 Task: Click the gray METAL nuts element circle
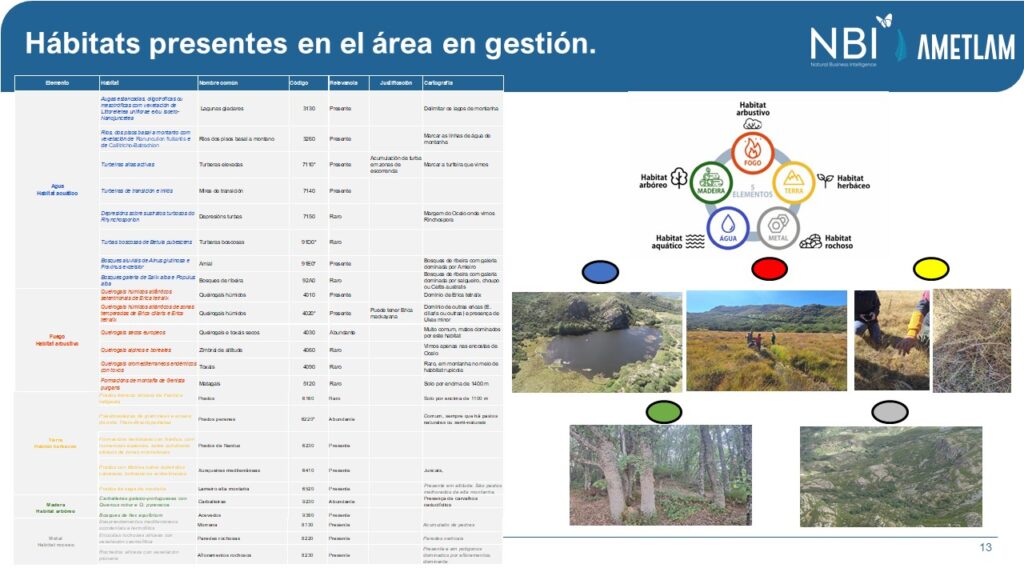point(778,228)
